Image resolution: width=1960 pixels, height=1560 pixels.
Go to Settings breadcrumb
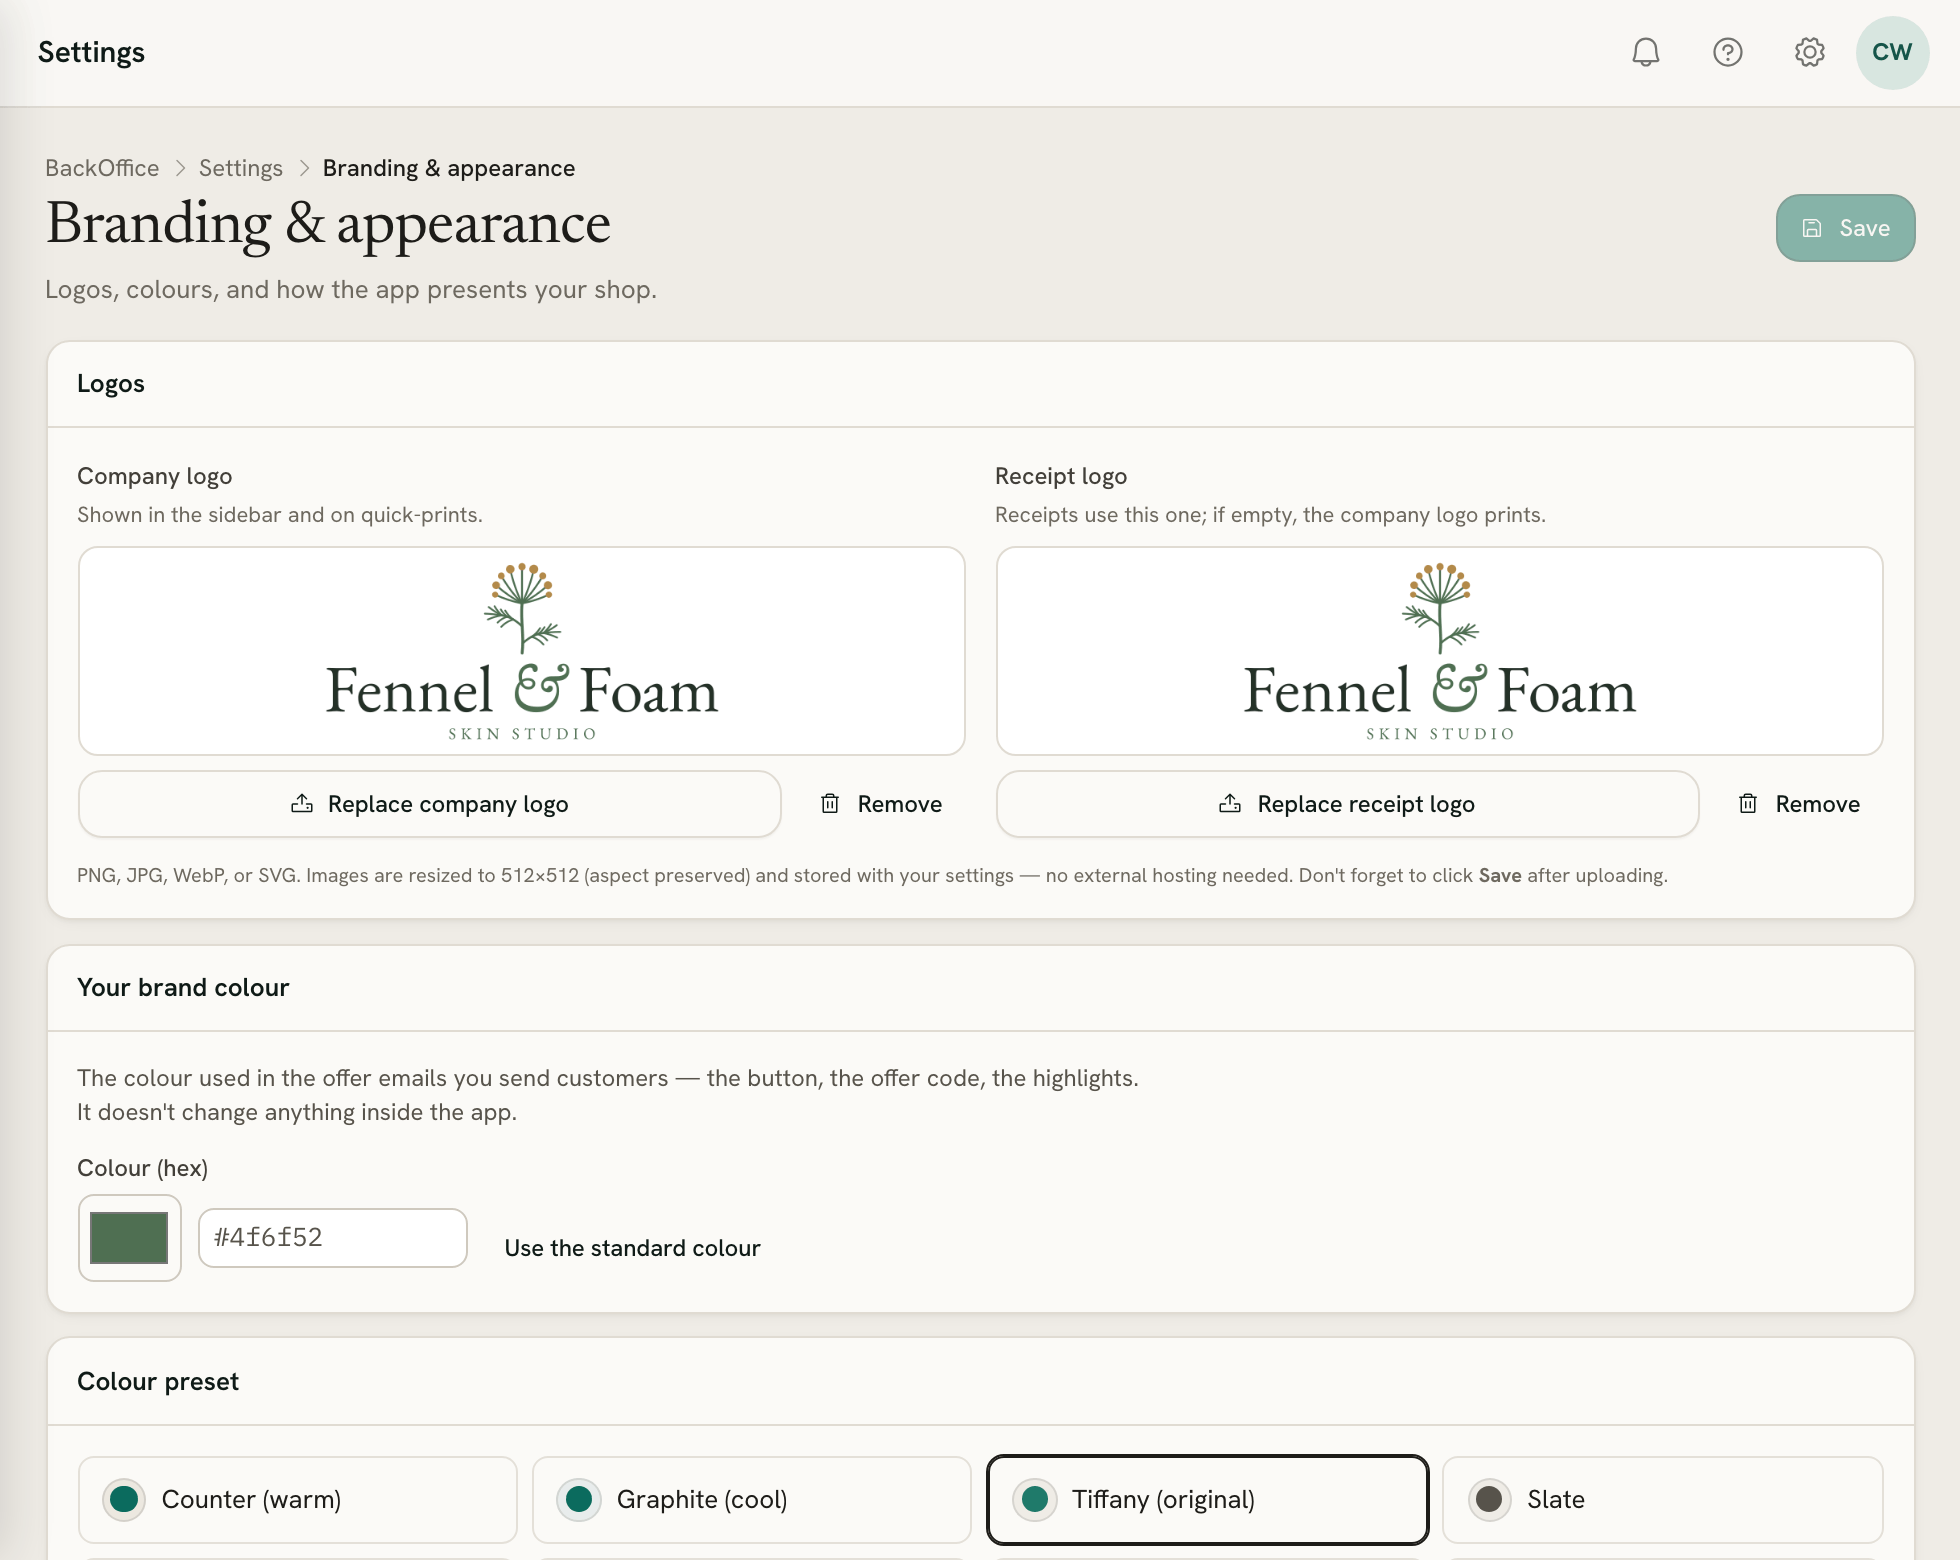tap(241, 168)
